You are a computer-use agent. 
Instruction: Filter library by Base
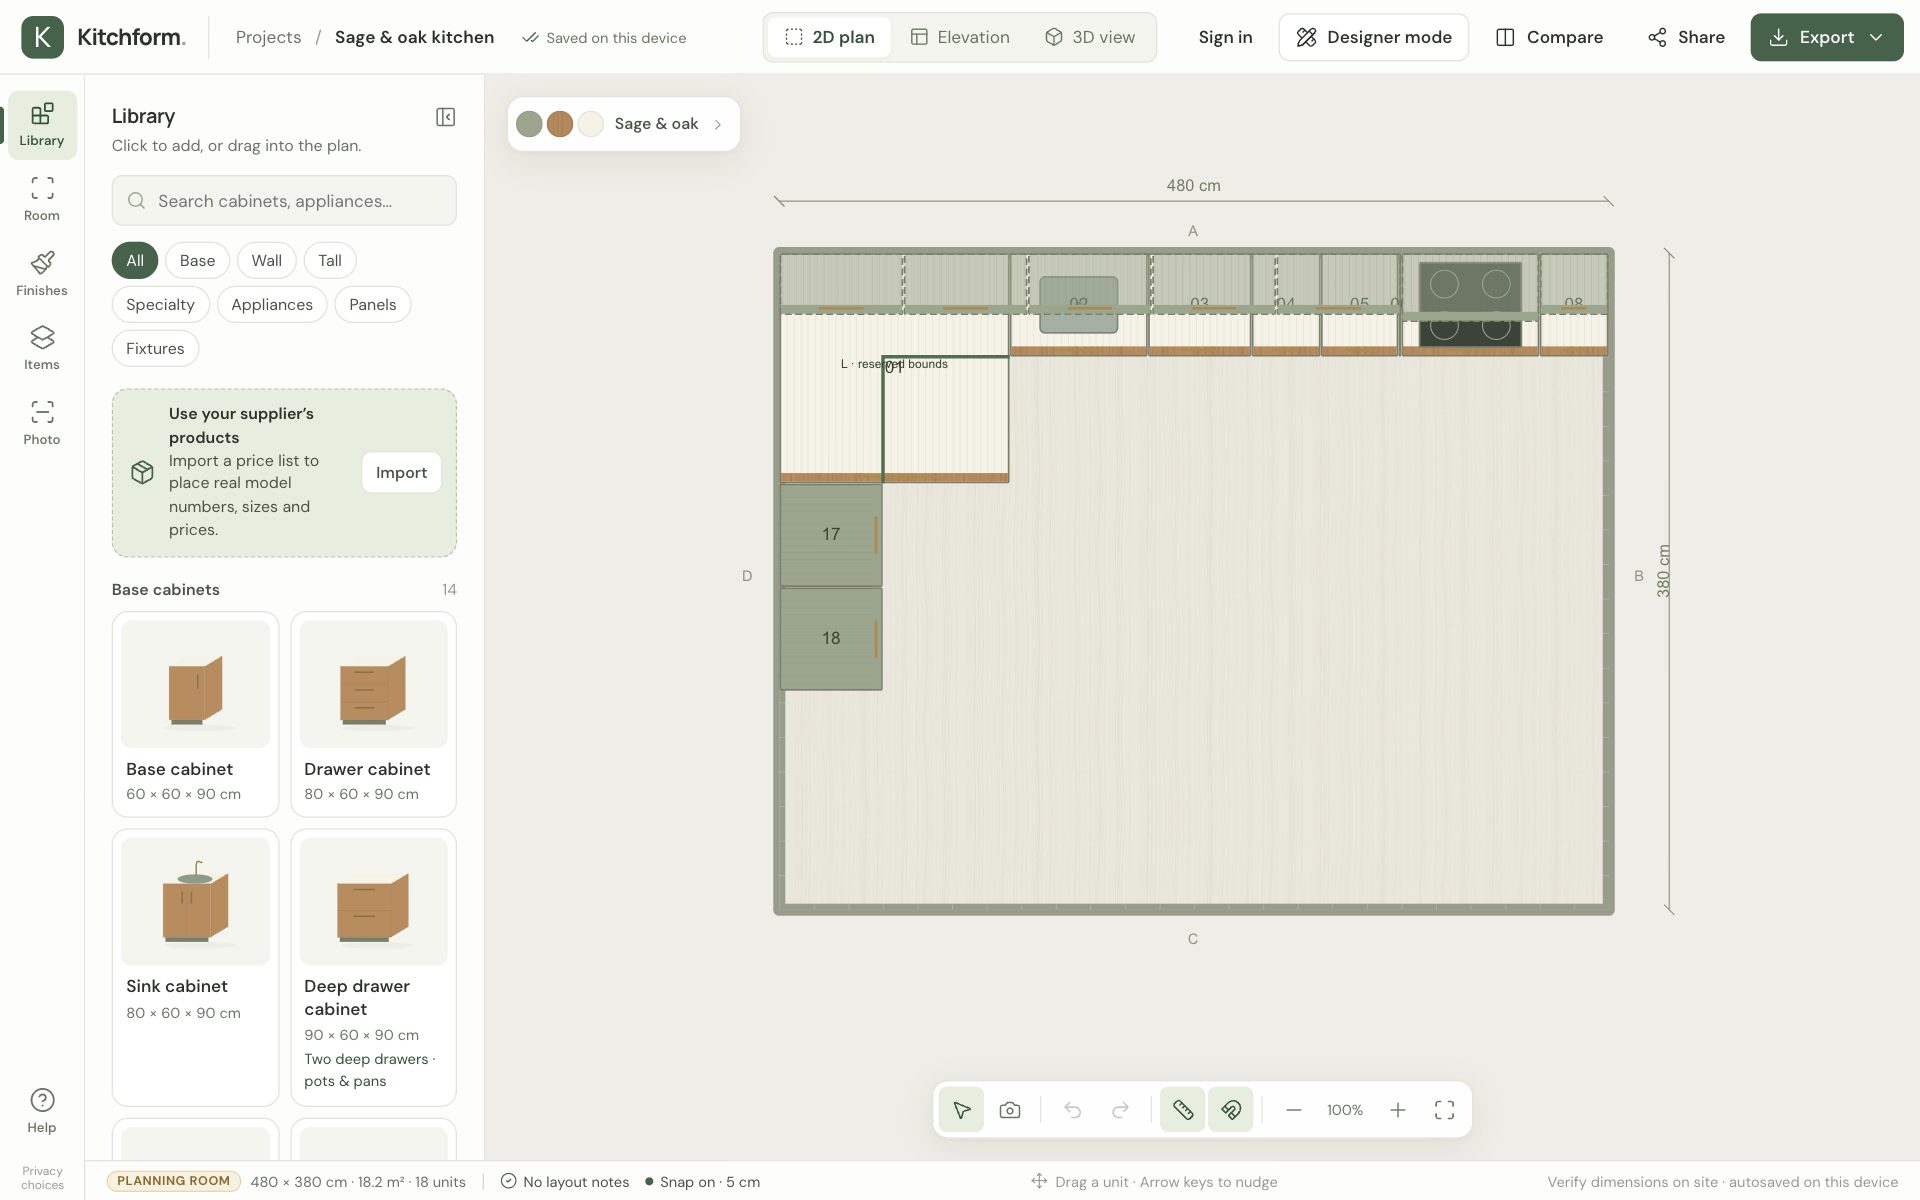coord(197,261)
